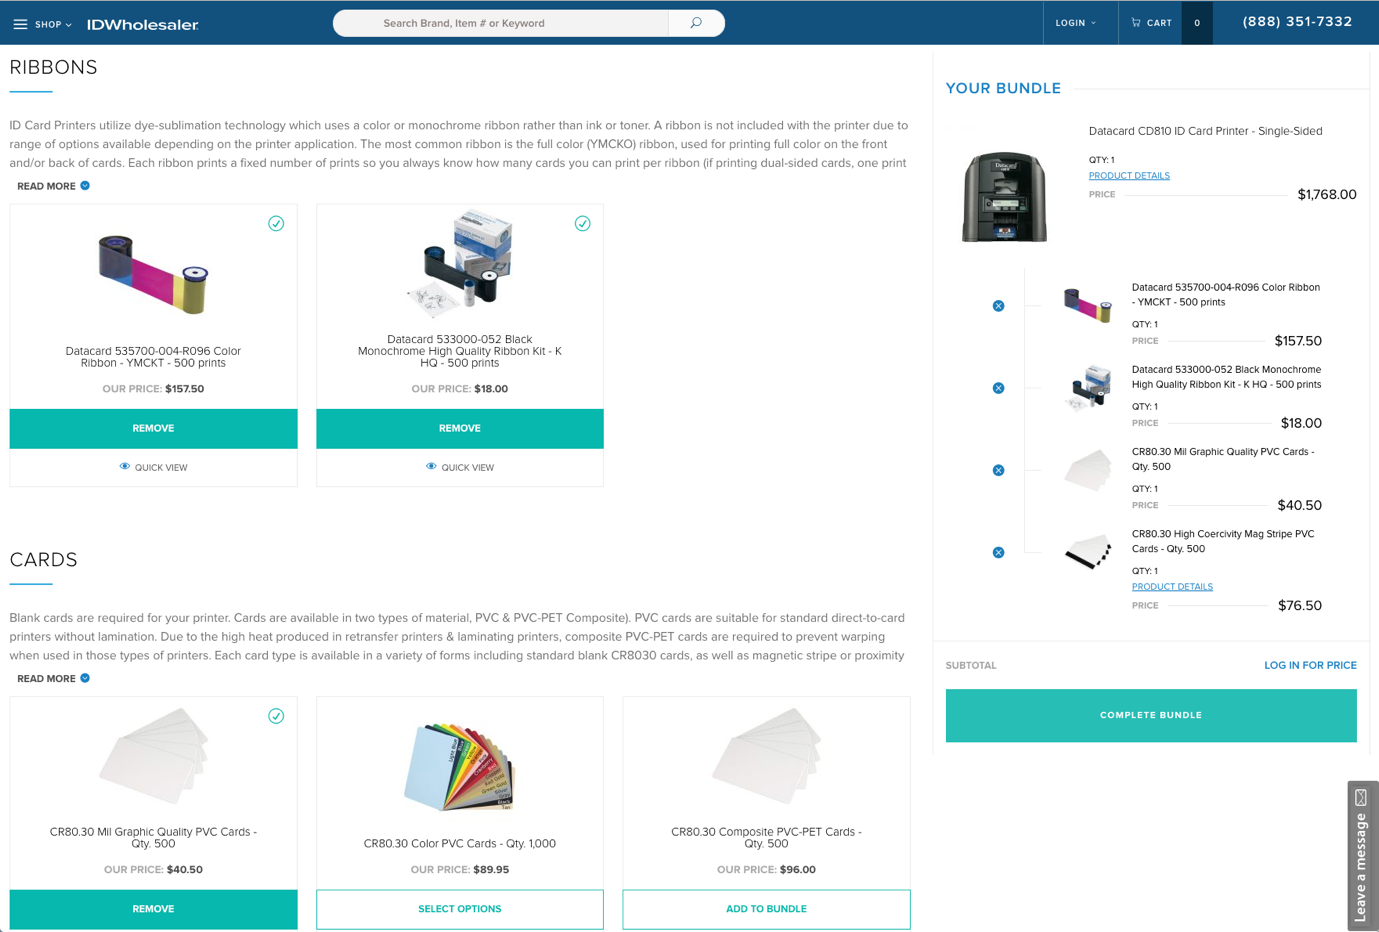Viewport: 1379px width, 932px height.
Task: Toggle checkmark on Graphic Quality PVC Cards
Action: (x=276, y=716)
